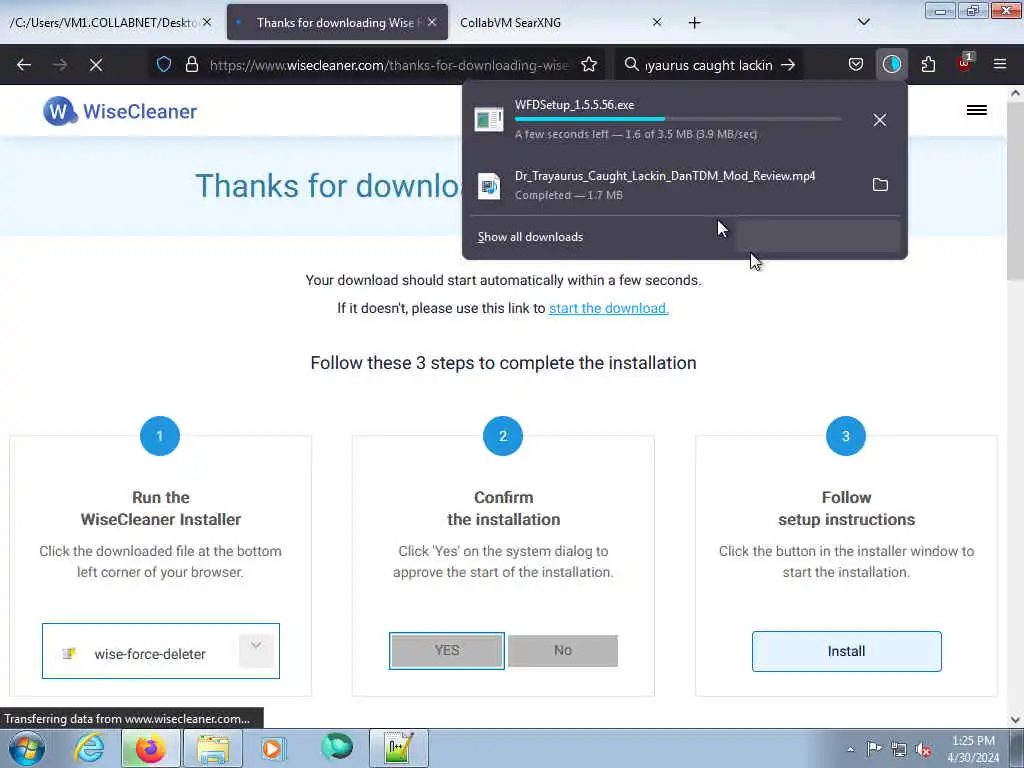1024x768 pixels.
Task: Click download progress bar
Action: [678, 119]
